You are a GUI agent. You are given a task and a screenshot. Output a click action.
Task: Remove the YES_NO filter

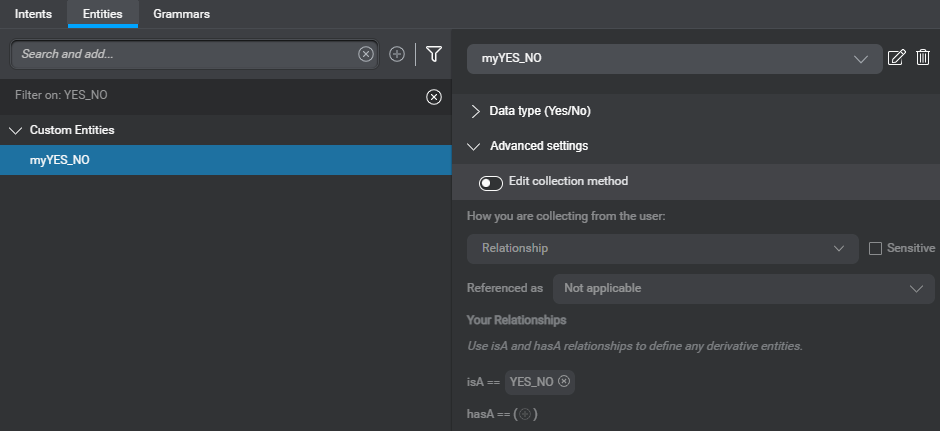tap(434, 97)
